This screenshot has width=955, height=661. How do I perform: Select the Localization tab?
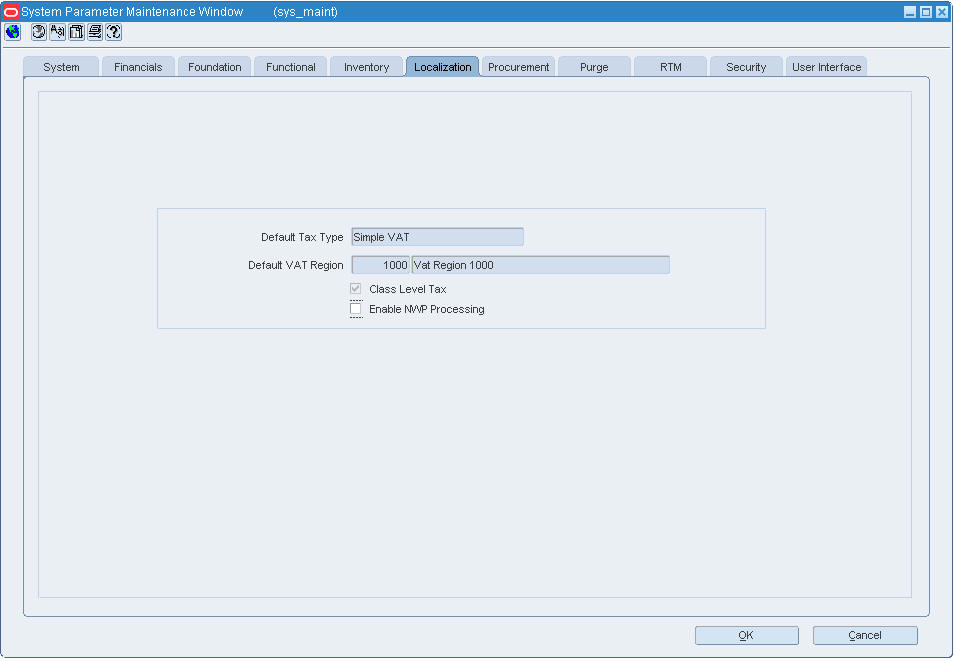(x=442, y=67)
